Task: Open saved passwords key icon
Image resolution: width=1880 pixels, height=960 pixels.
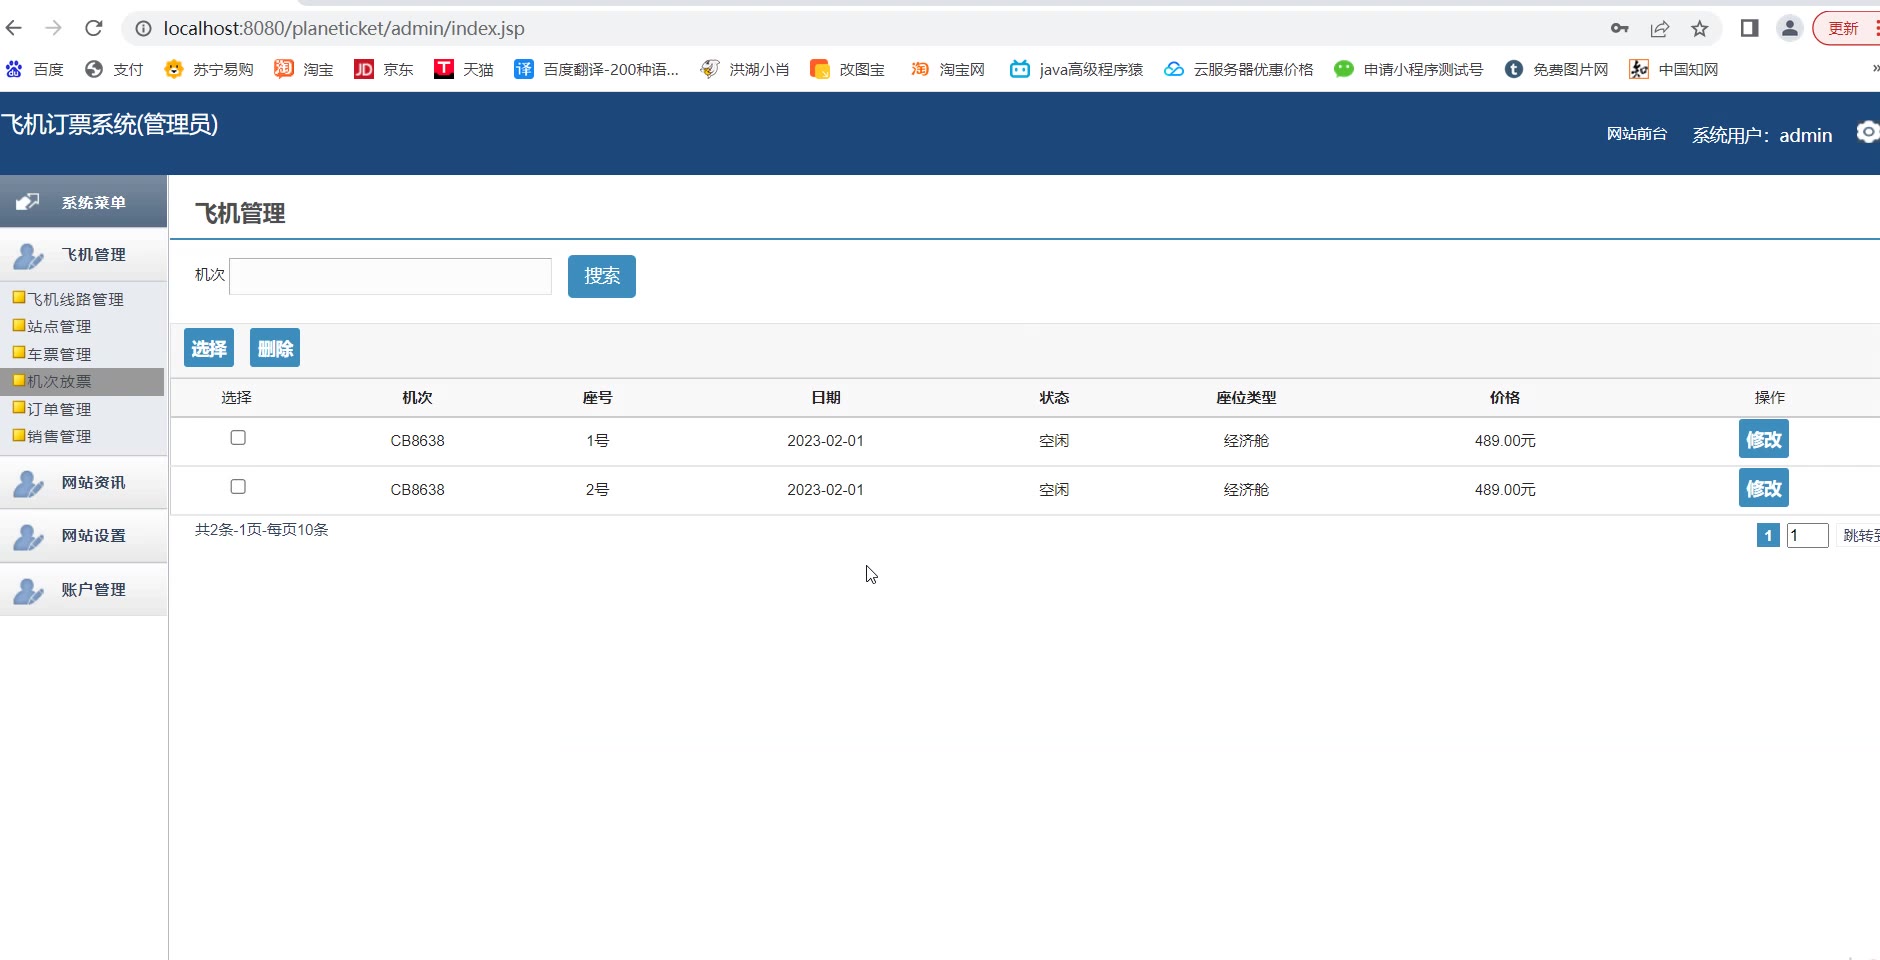Action: point(1620,28)
